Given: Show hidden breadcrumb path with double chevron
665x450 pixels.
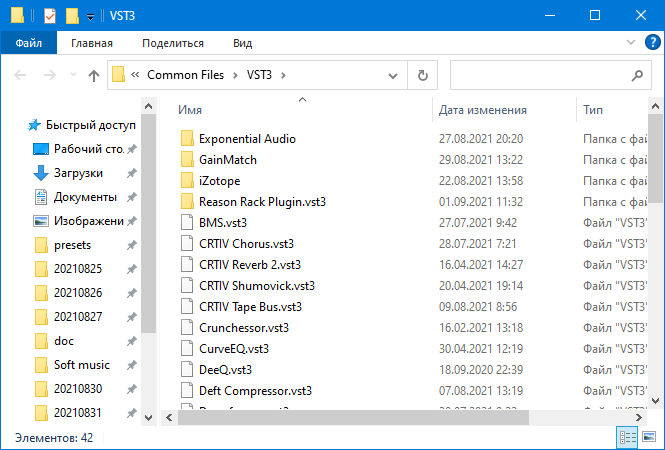Looking at the screenshot, I should pos(135,75).
